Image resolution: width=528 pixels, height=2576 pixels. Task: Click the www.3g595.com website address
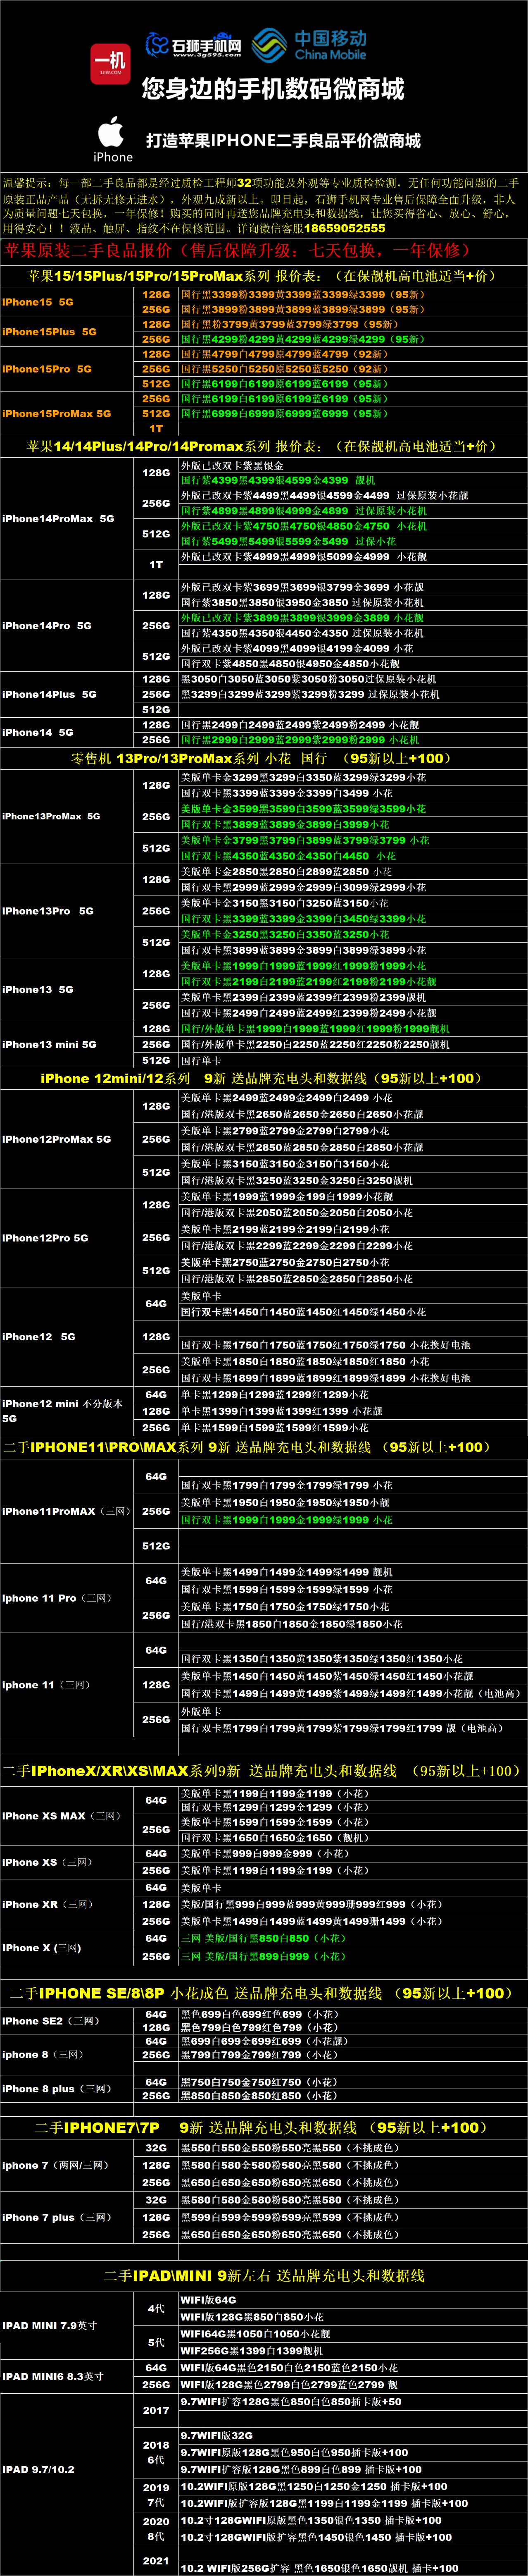[x=206, y=55]
